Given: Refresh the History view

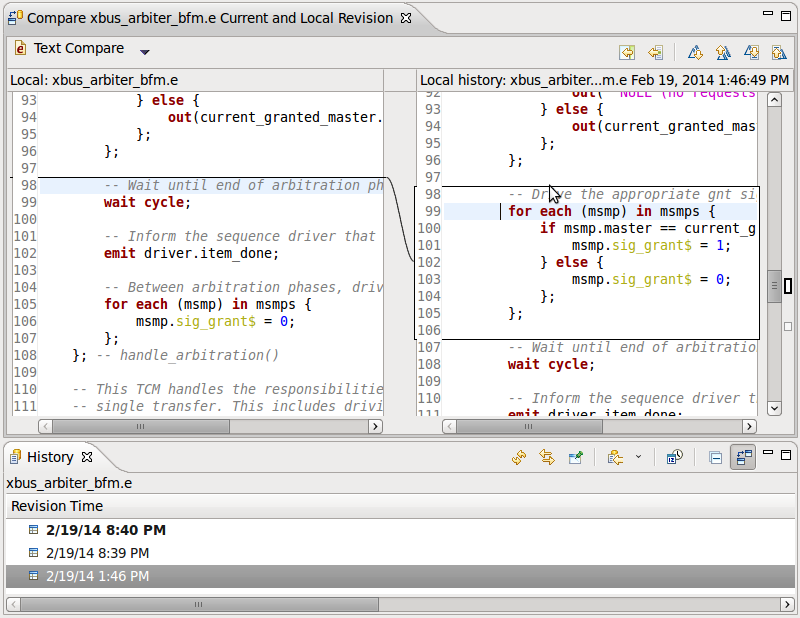Looking at the screenshot, I should pyautogui.click(x=519, y=457).
